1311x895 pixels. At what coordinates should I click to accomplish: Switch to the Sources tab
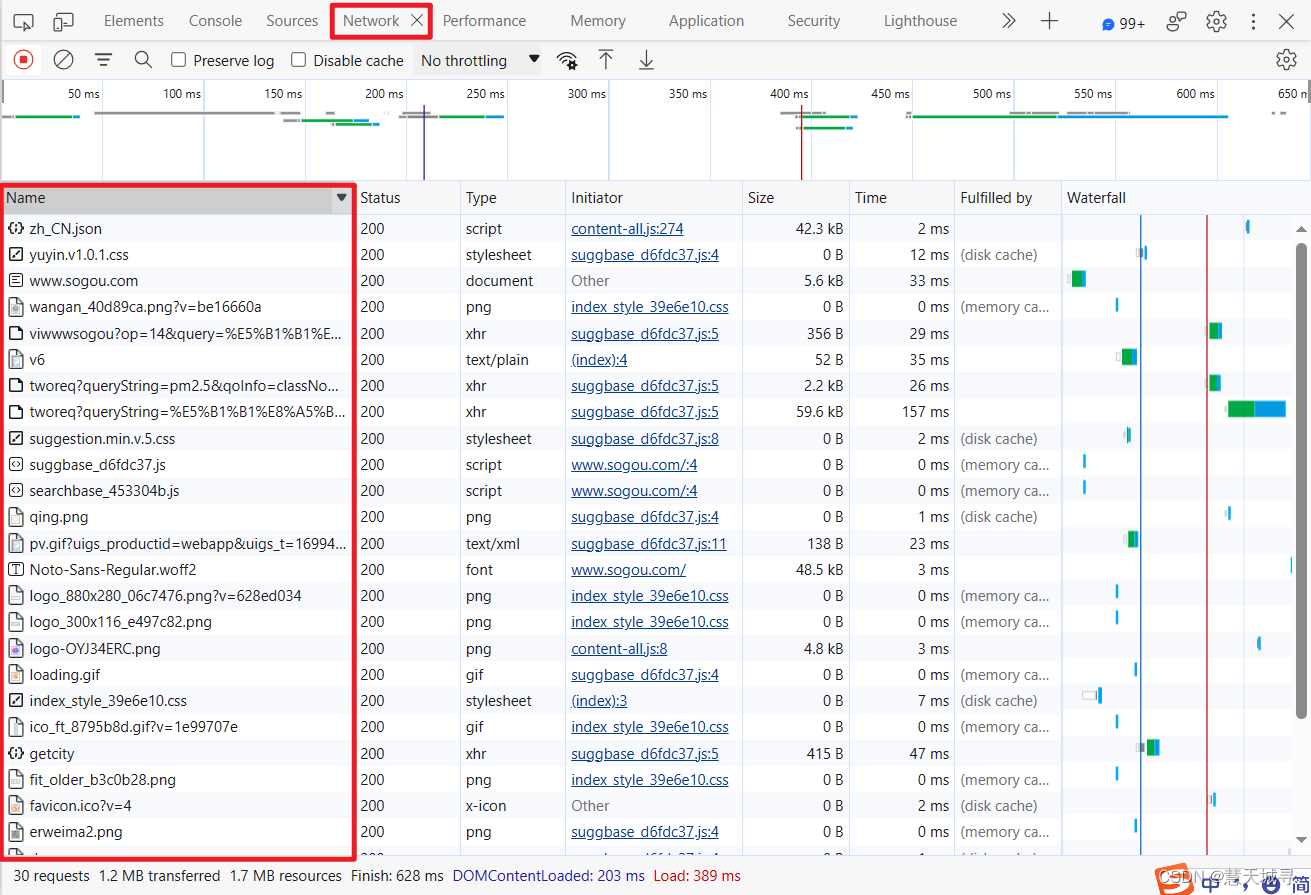(x=292, y=21)
